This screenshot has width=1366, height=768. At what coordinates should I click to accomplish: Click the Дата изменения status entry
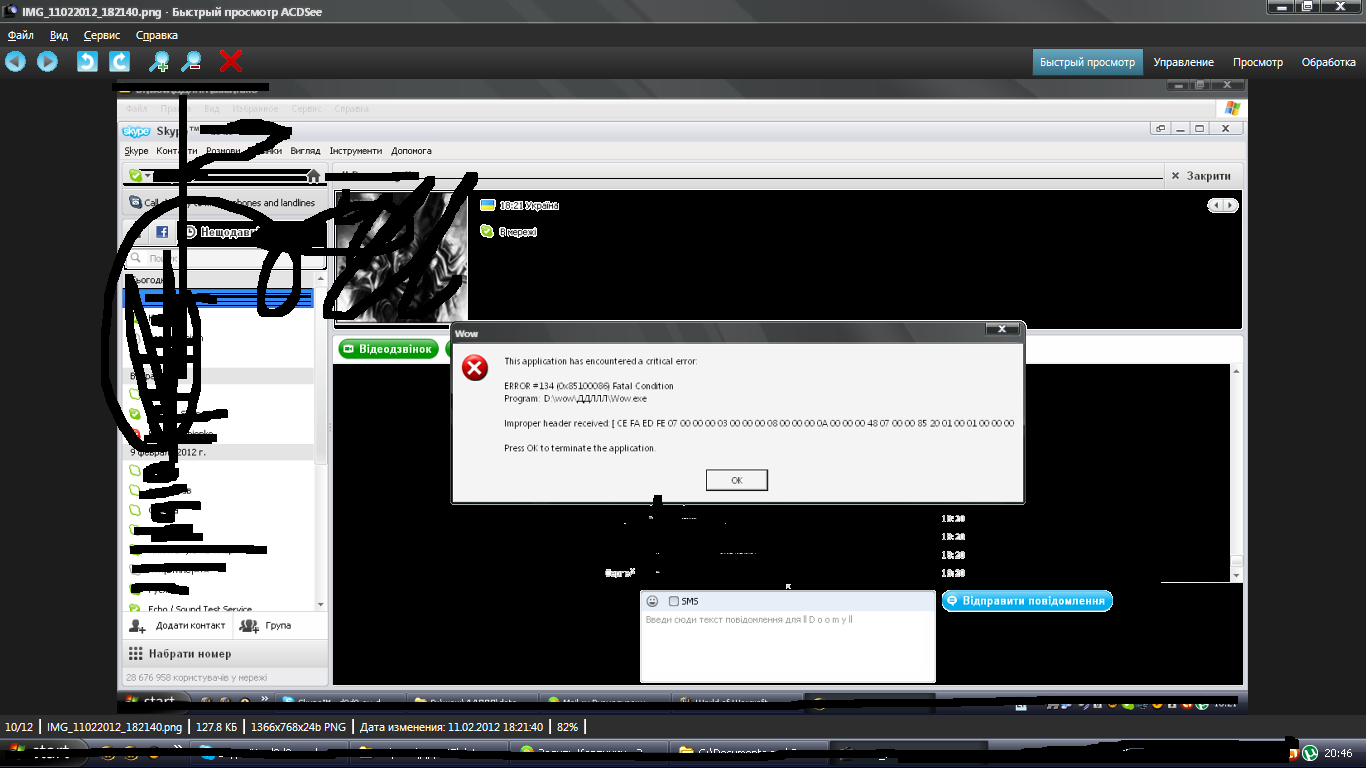click(452, 727)
